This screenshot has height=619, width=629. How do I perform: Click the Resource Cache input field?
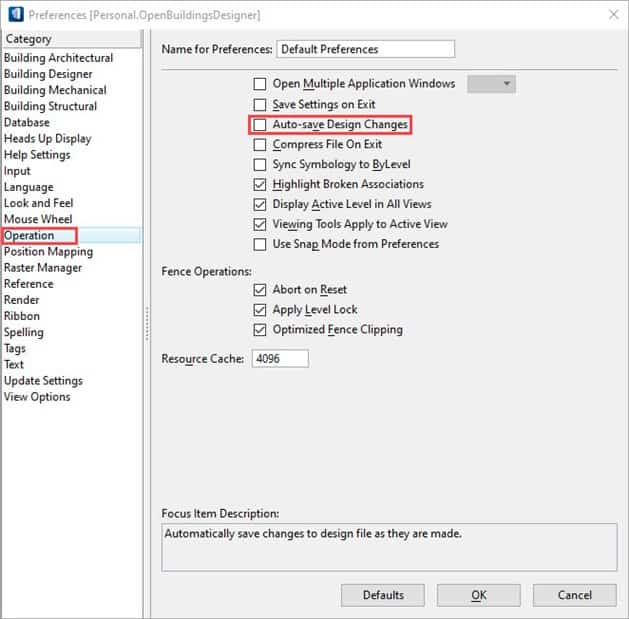pyautogui.click(x=280, y=358)
